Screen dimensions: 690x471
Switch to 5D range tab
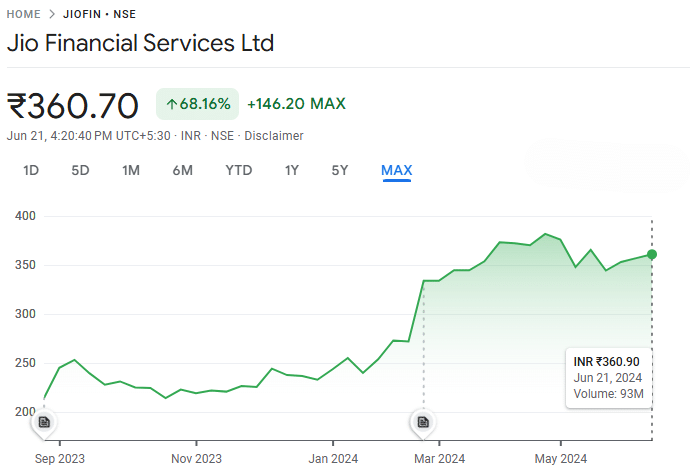pos(81,170)
